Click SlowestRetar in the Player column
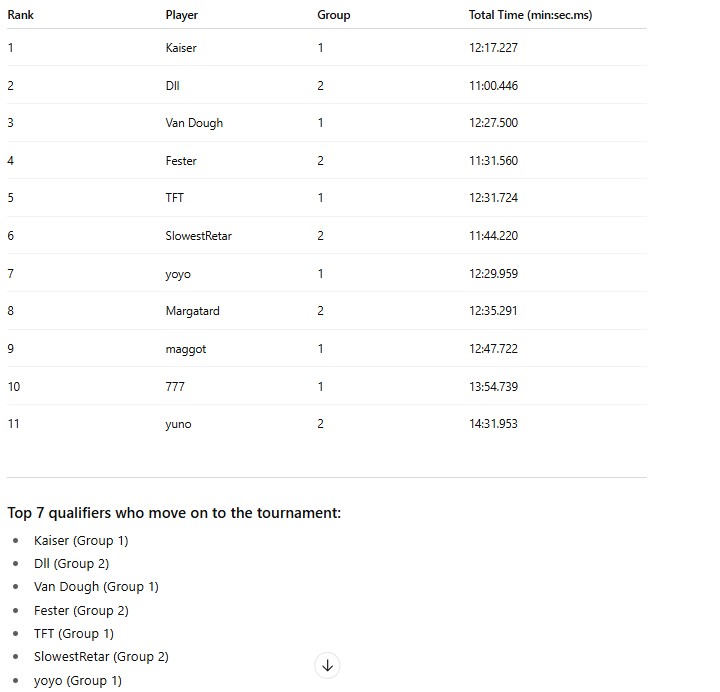Viewport: 720px width, 692px height. coord(198,236)
